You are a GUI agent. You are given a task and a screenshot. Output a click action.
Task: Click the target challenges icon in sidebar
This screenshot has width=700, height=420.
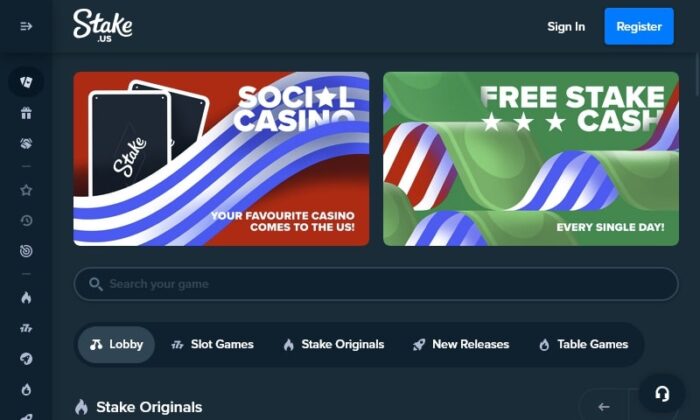pyautogui.click(x=26, y=251)
